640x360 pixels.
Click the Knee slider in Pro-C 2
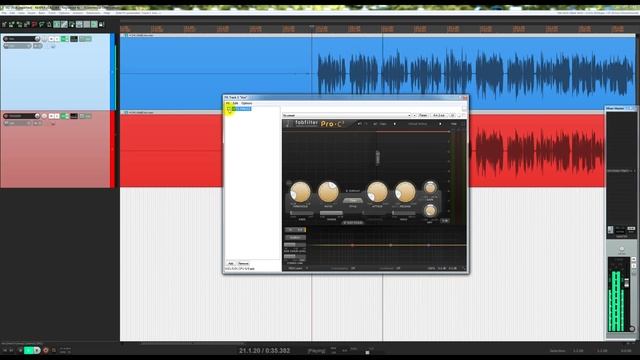point(302,213)
